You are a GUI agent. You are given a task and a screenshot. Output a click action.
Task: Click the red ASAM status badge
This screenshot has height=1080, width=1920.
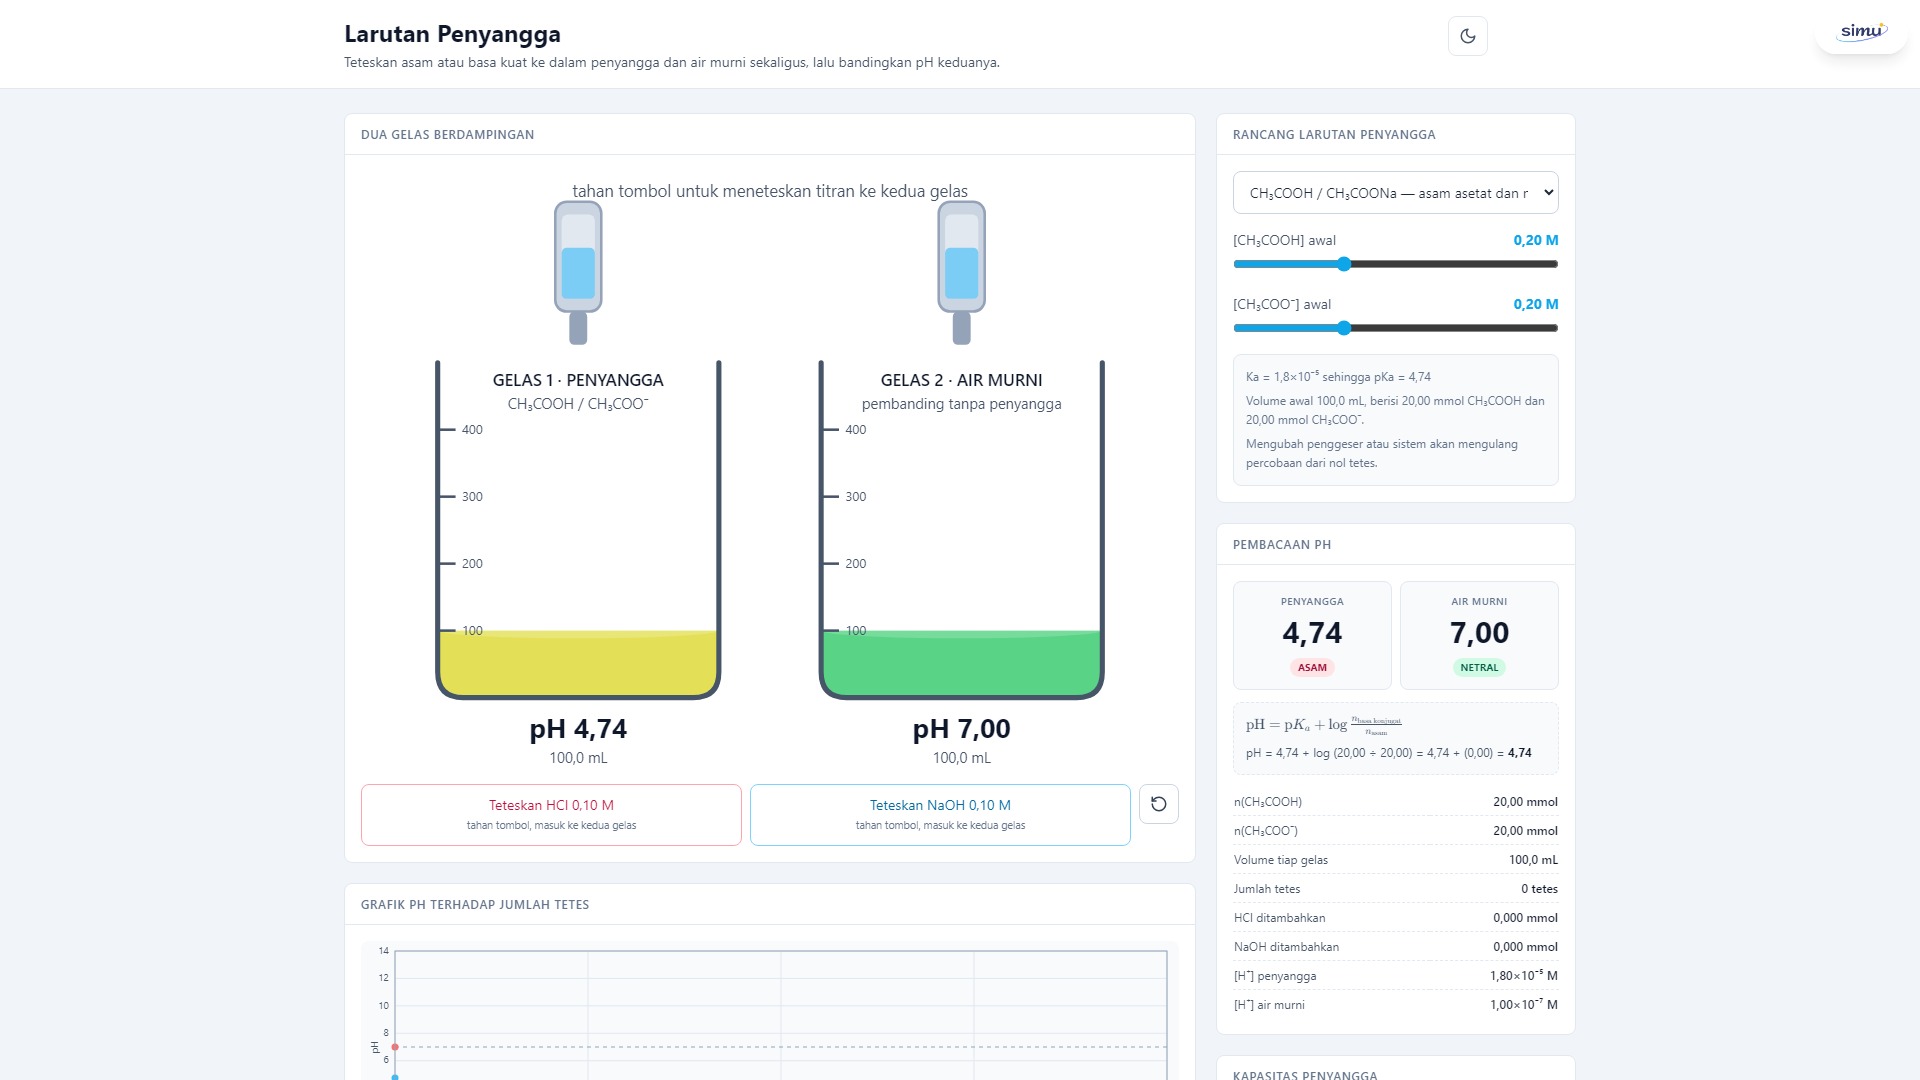(1312, 668)
